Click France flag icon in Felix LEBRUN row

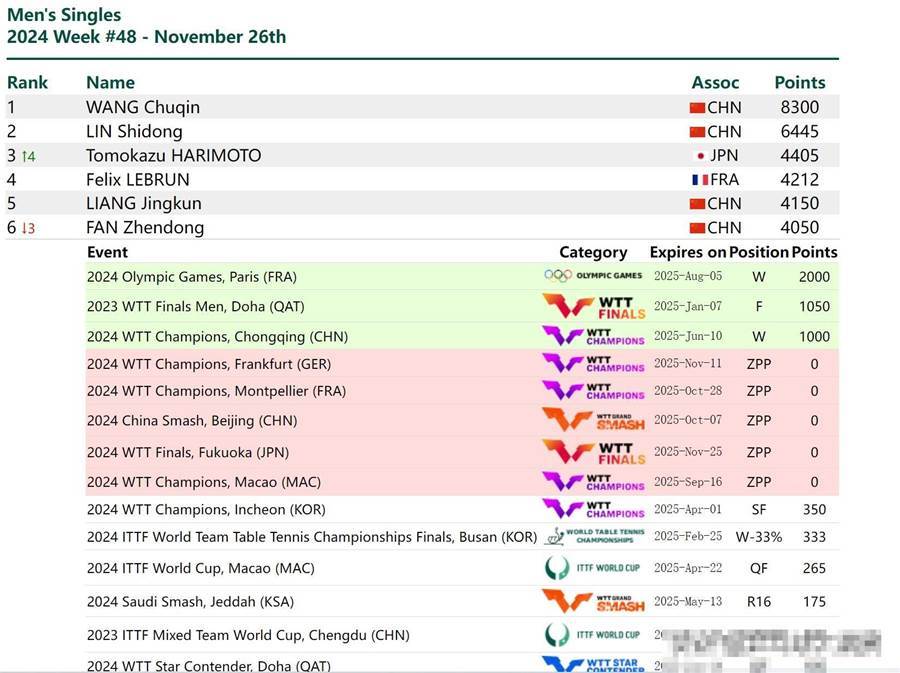tap(700, 180)
